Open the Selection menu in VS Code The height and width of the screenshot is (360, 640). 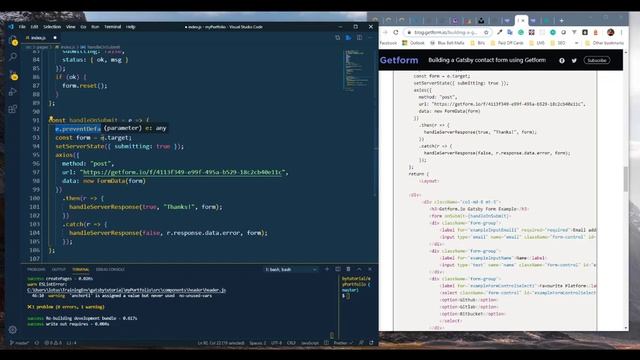coord(52,27)
